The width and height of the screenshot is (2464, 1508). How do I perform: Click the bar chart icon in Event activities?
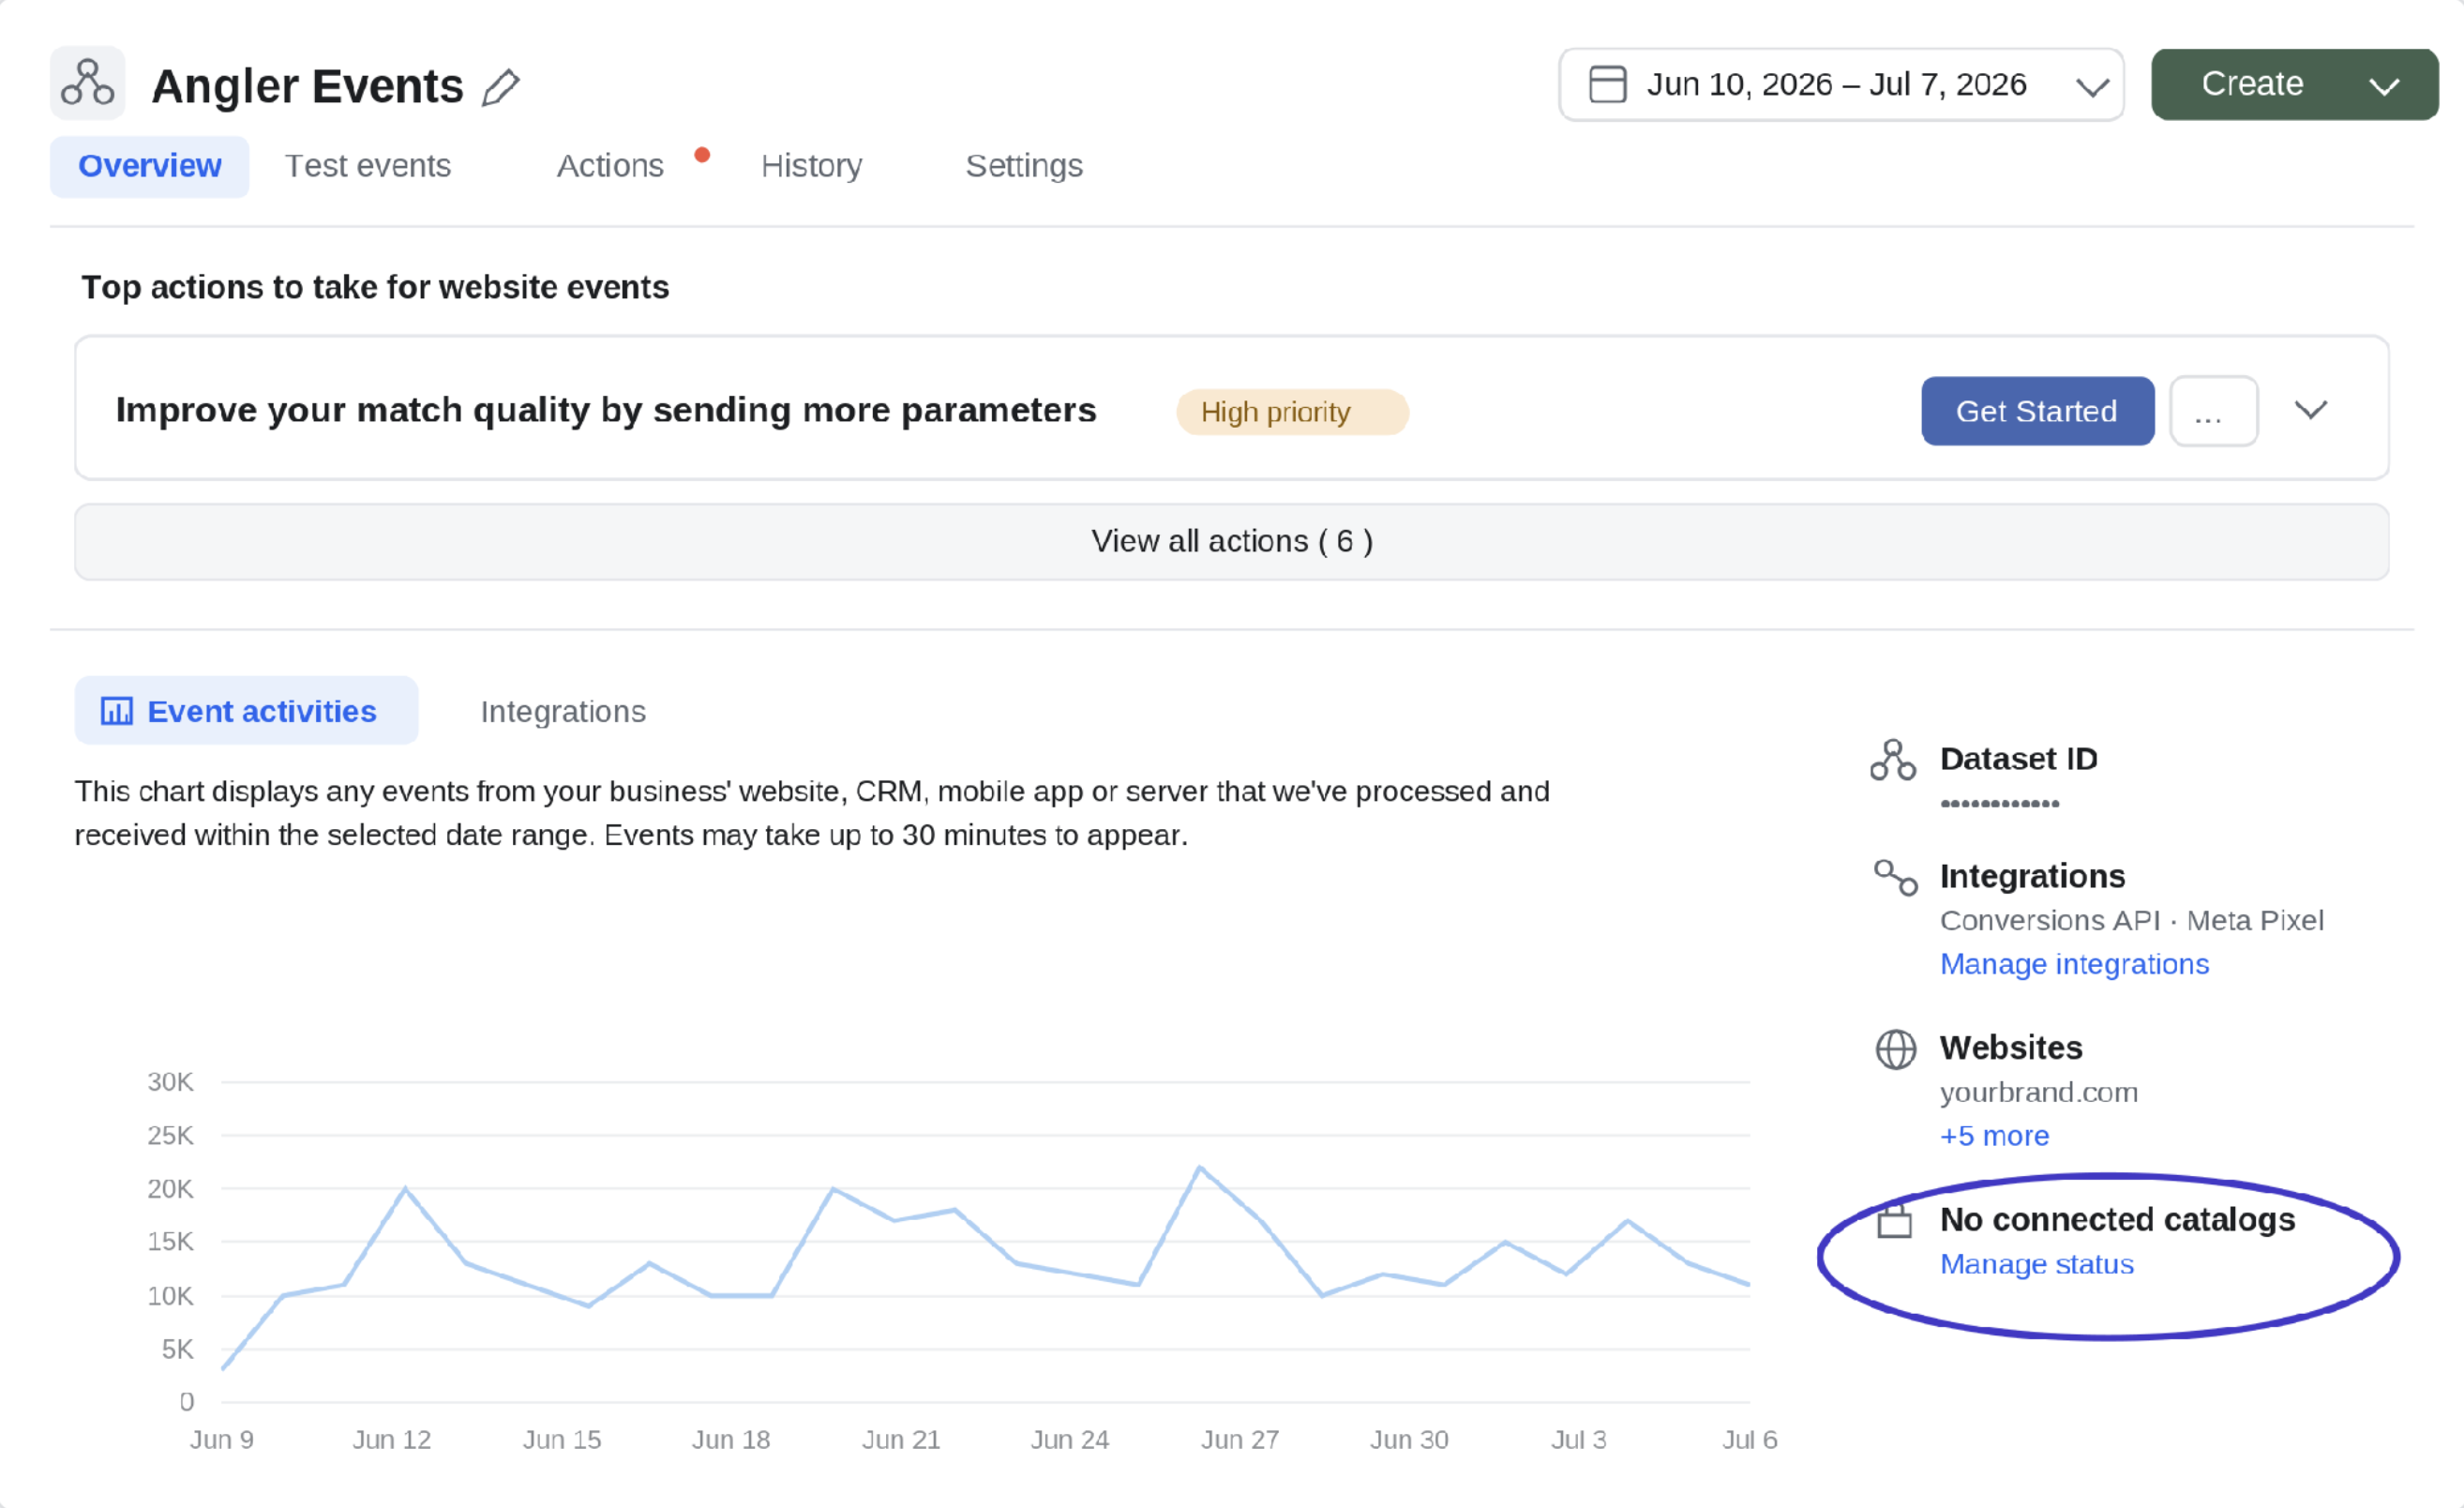116,711
